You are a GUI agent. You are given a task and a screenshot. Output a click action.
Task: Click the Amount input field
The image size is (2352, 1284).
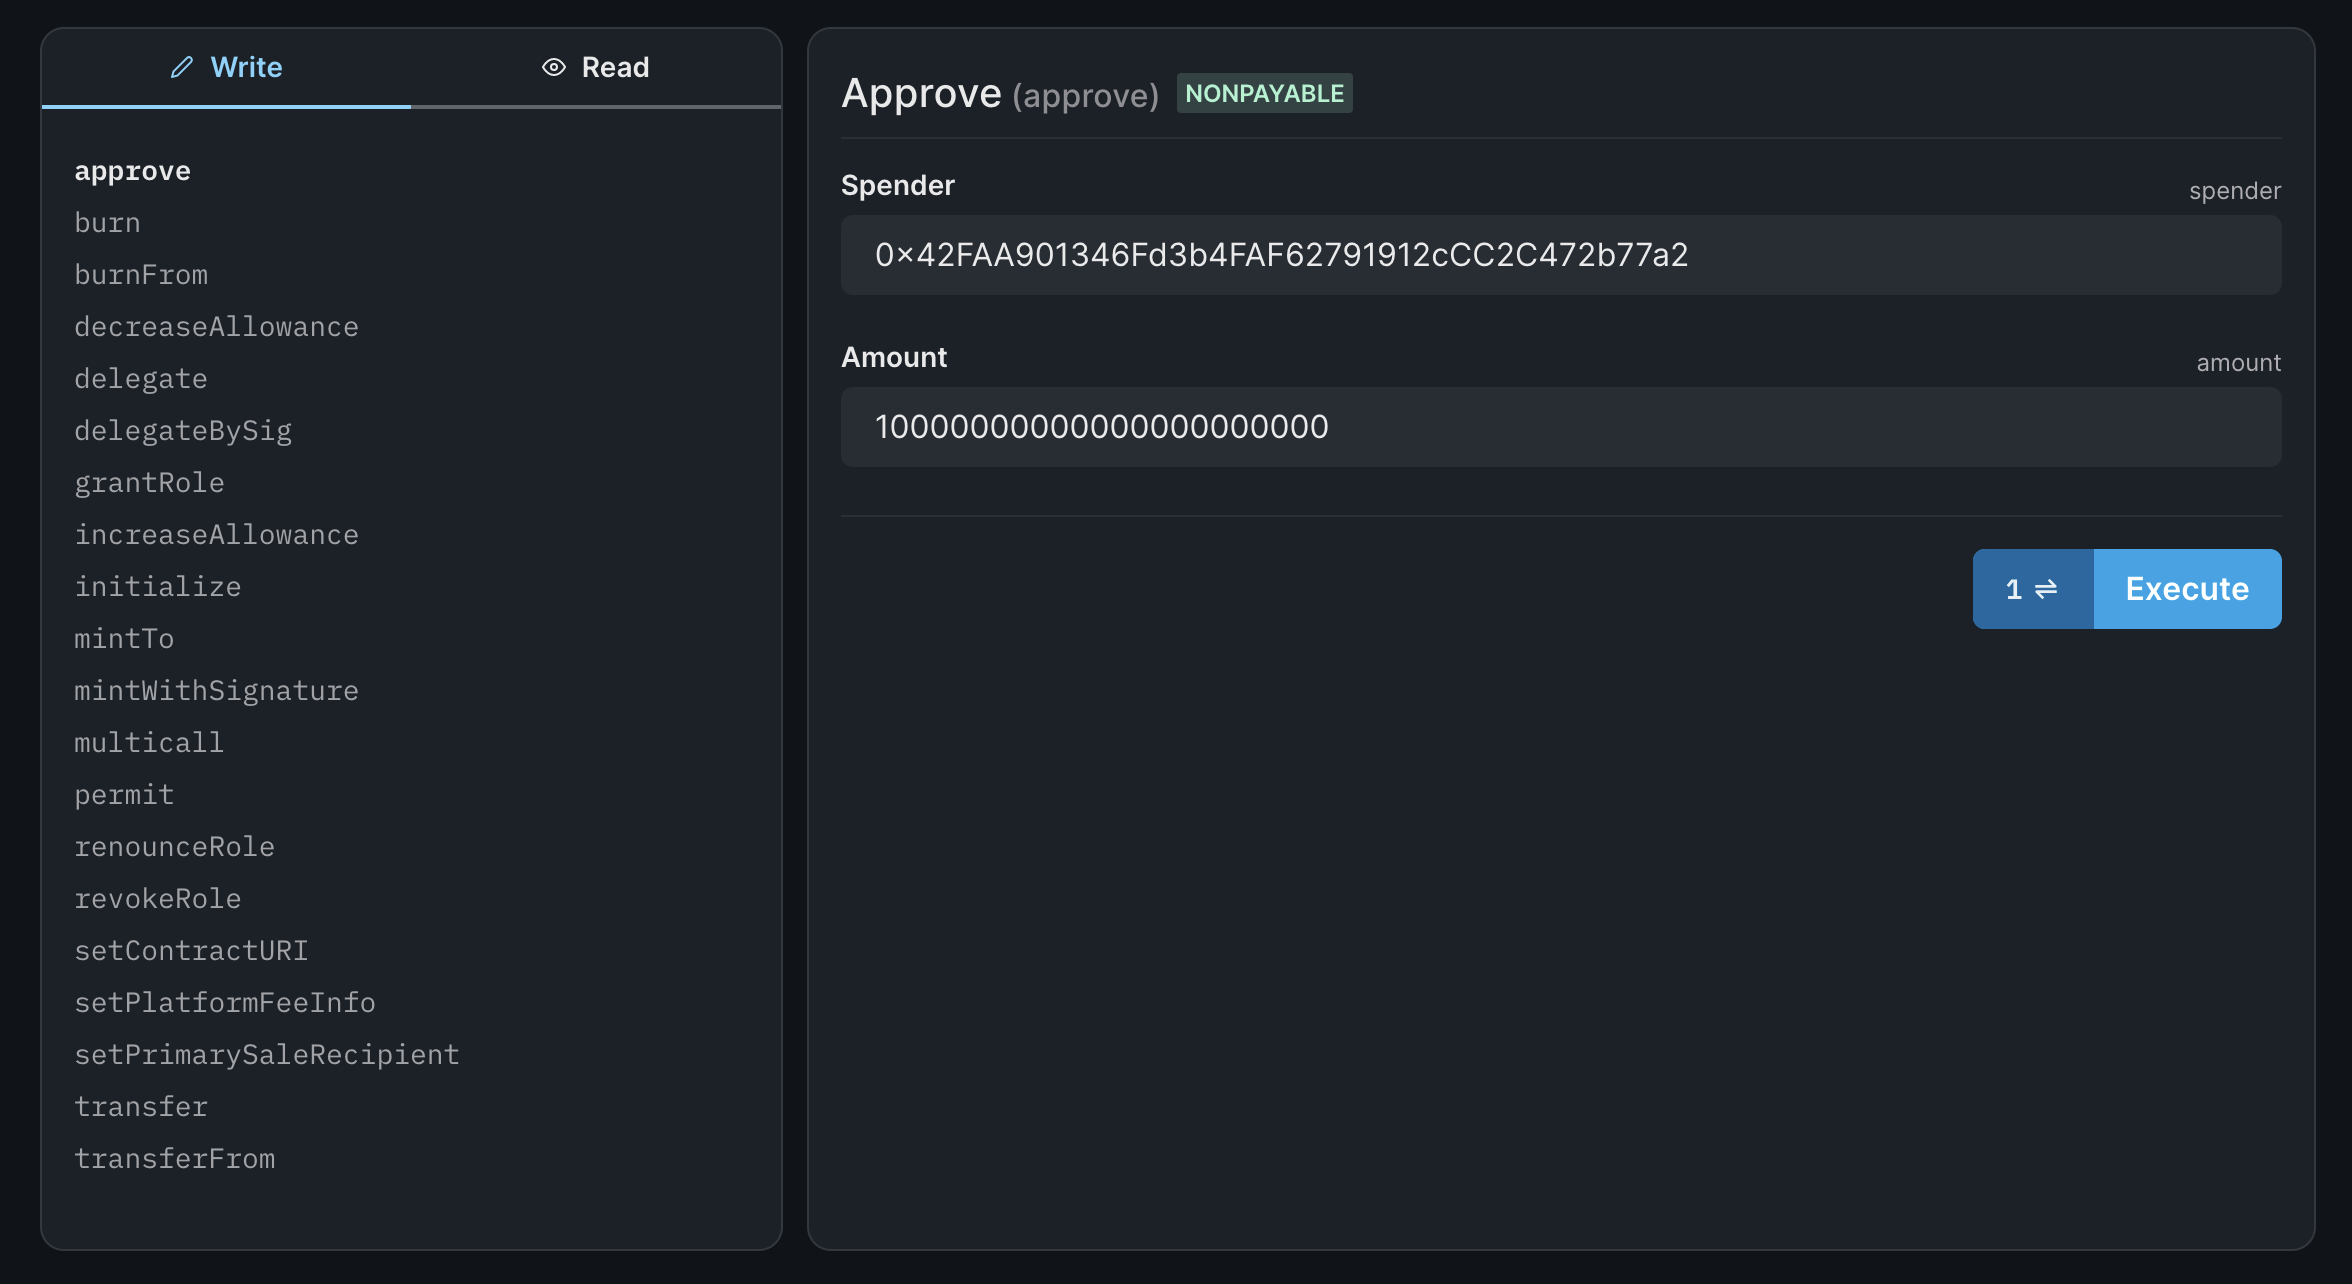click(x=1560, y=427)
